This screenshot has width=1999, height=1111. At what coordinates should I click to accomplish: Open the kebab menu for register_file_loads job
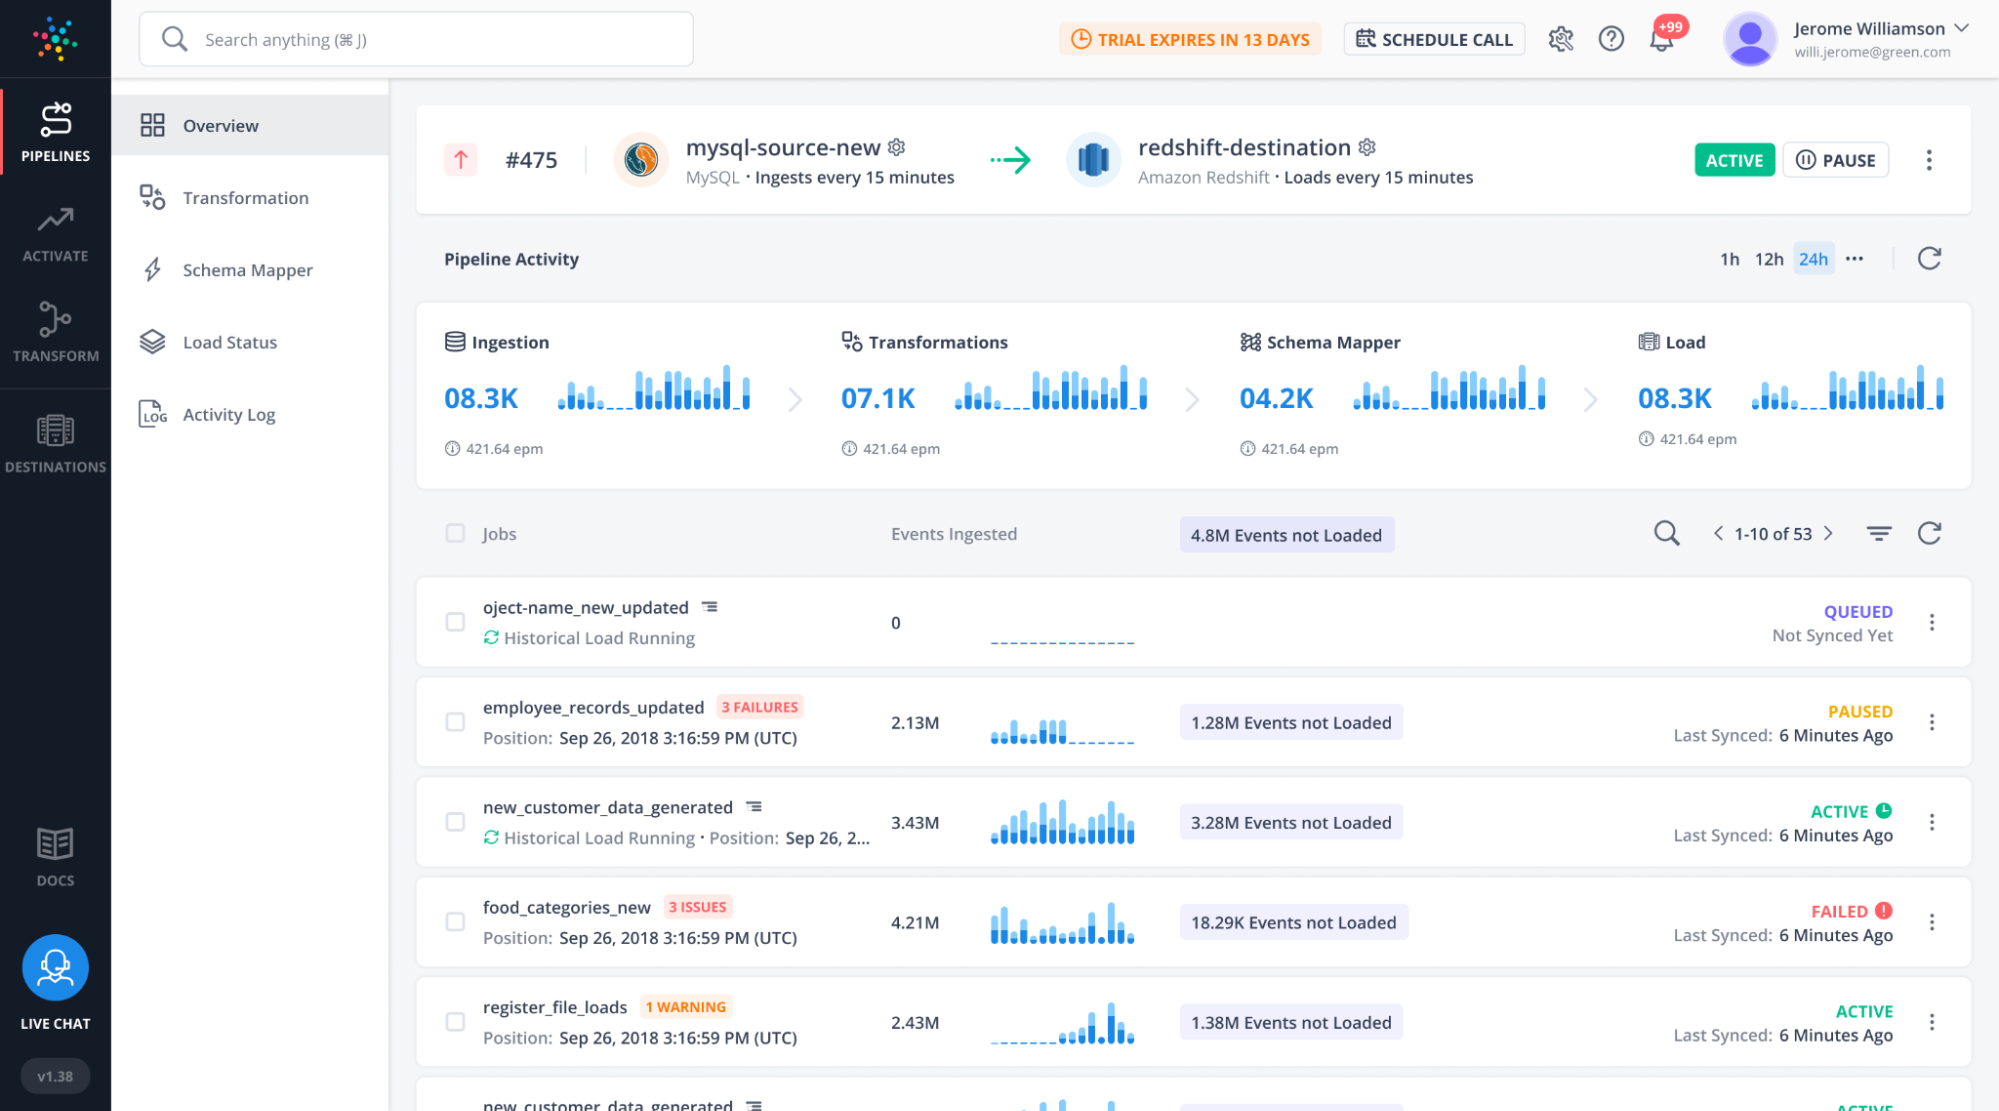point(1930,1022)
